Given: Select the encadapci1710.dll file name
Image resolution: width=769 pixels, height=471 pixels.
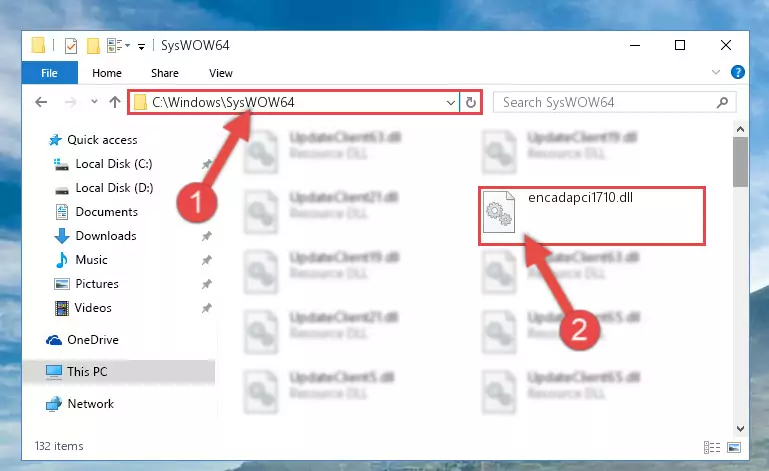Looking at the screenshot, I should coord(581,197).
